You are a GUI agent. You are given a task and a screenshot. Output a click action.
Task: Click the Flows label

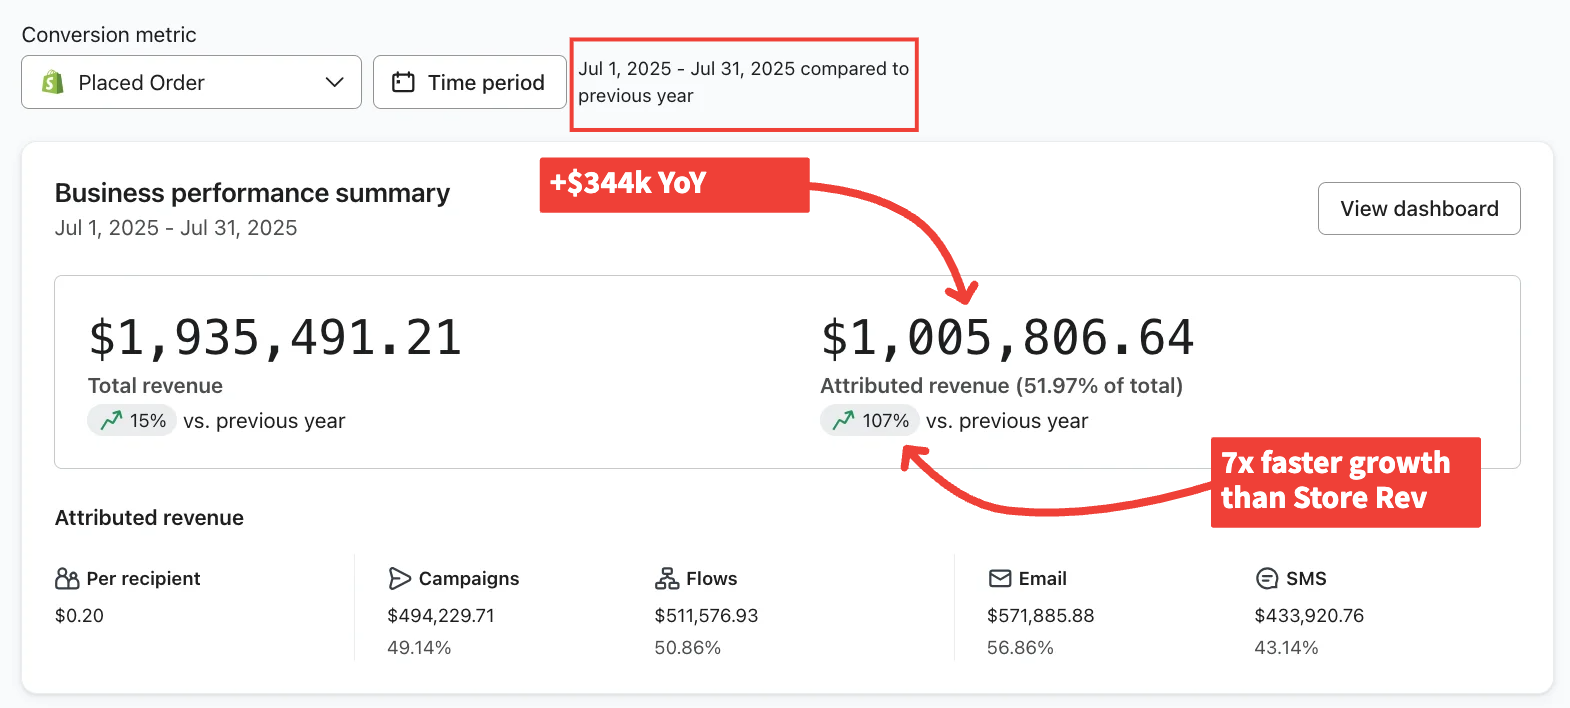click(712, 579)
